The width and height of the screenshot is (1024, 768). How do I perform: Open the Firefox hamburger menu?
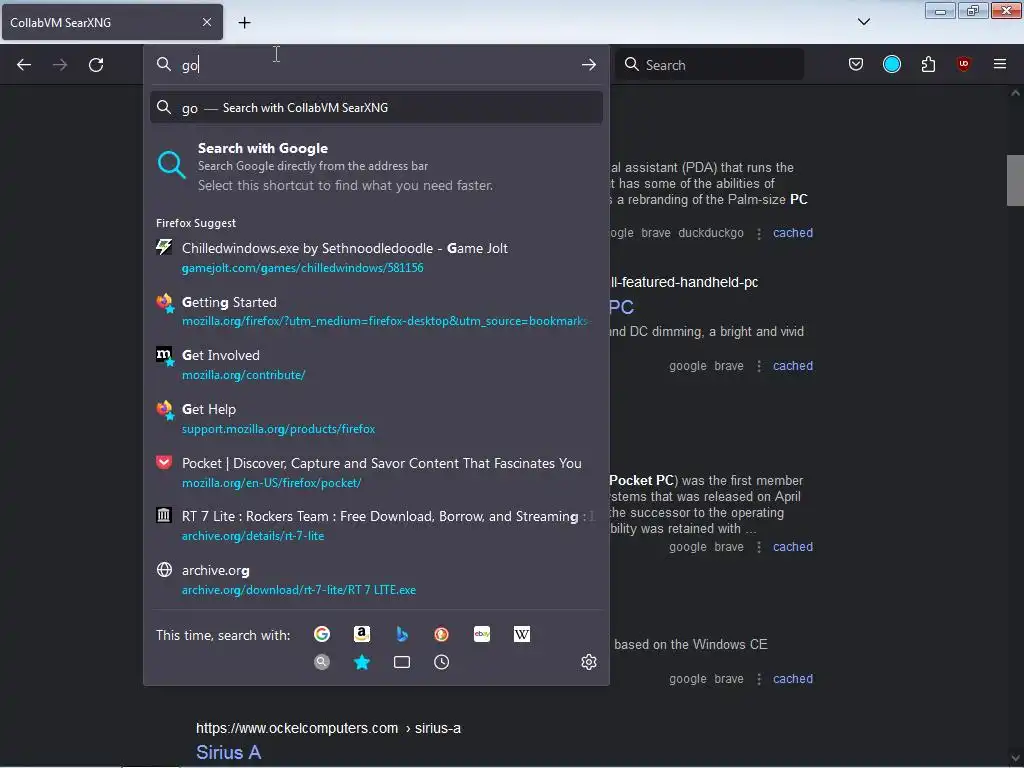[999, 64]
